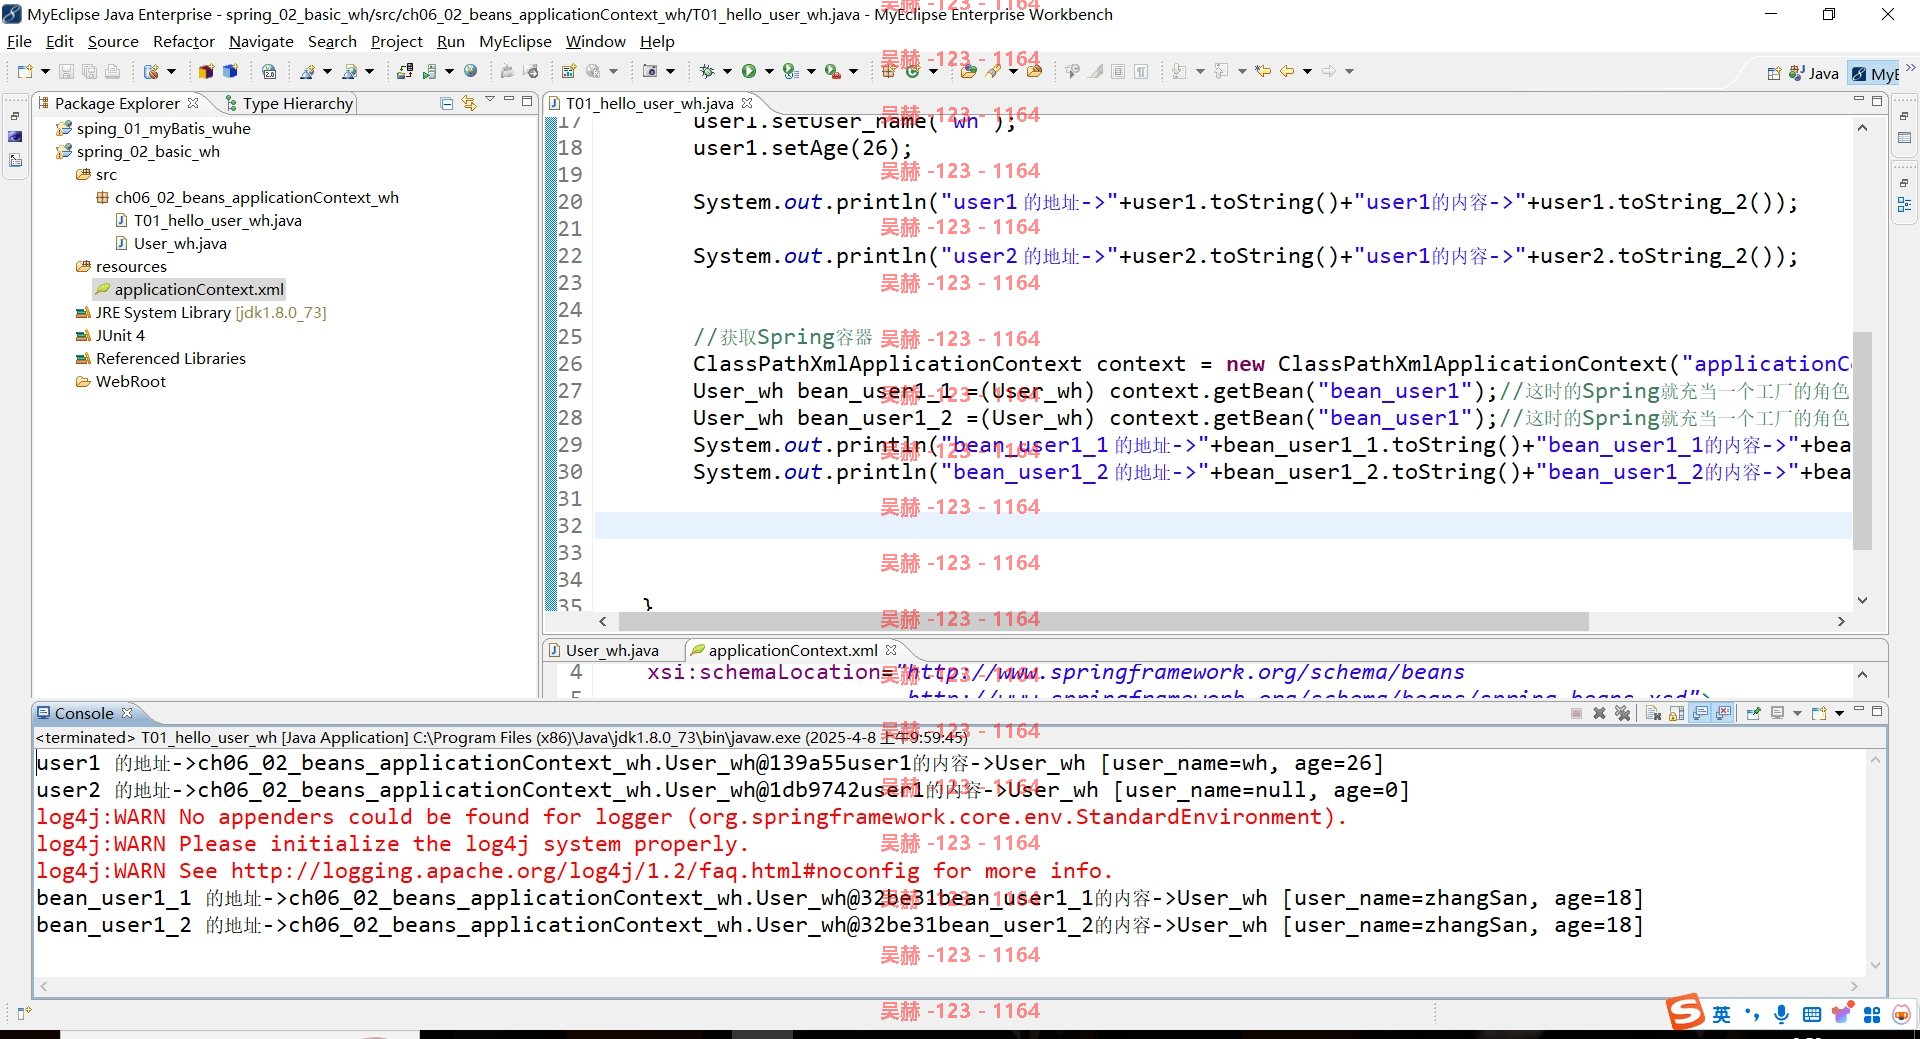
Task: Select the MyEclipse perspective button
Action: point(1874,73)
